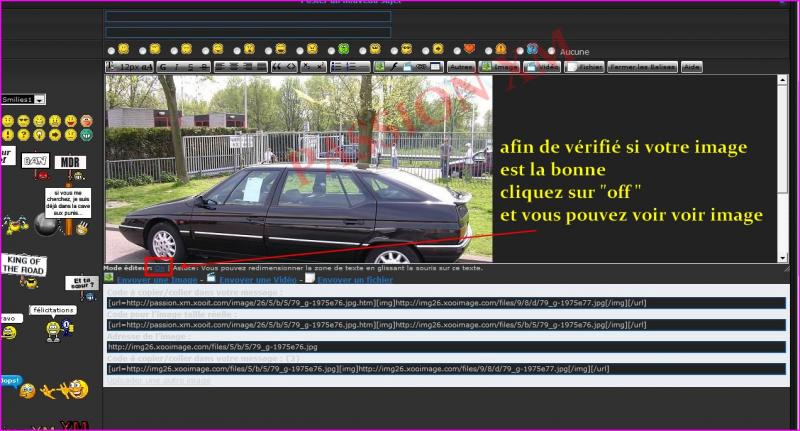Apply left text alignment
Screen dimensions: 800x431
(220, 67)
